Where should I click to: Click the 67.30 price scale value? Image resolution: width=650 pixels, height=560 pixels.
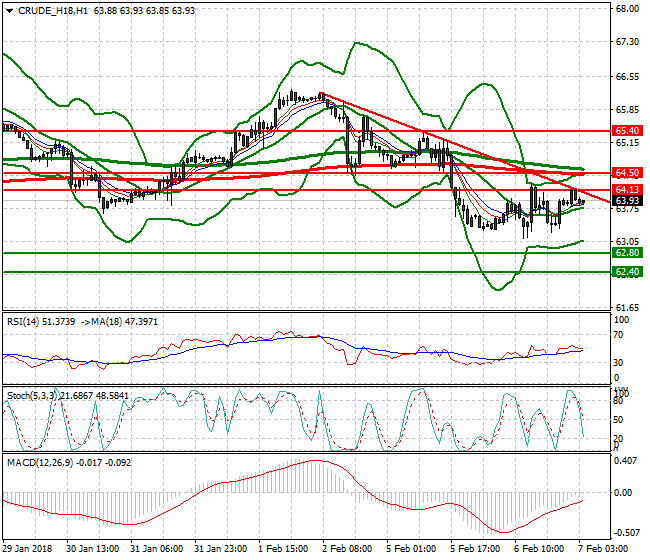[627, 42]
